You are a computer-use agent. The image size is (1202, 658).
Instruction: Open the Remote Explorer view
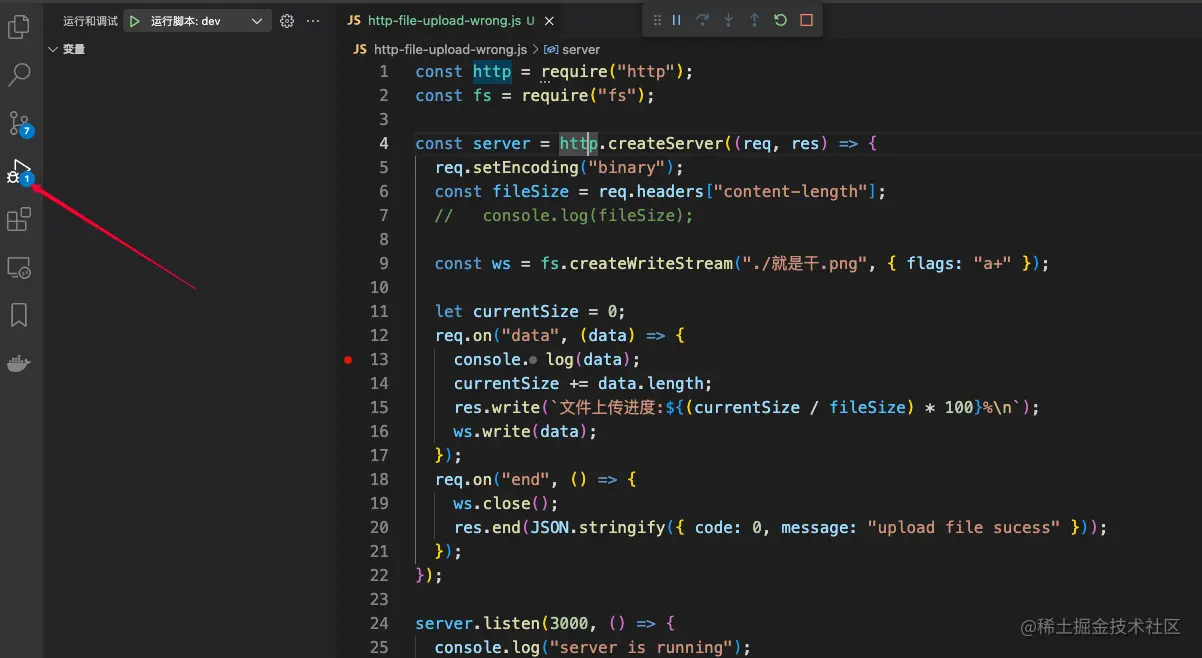(19, 267)
